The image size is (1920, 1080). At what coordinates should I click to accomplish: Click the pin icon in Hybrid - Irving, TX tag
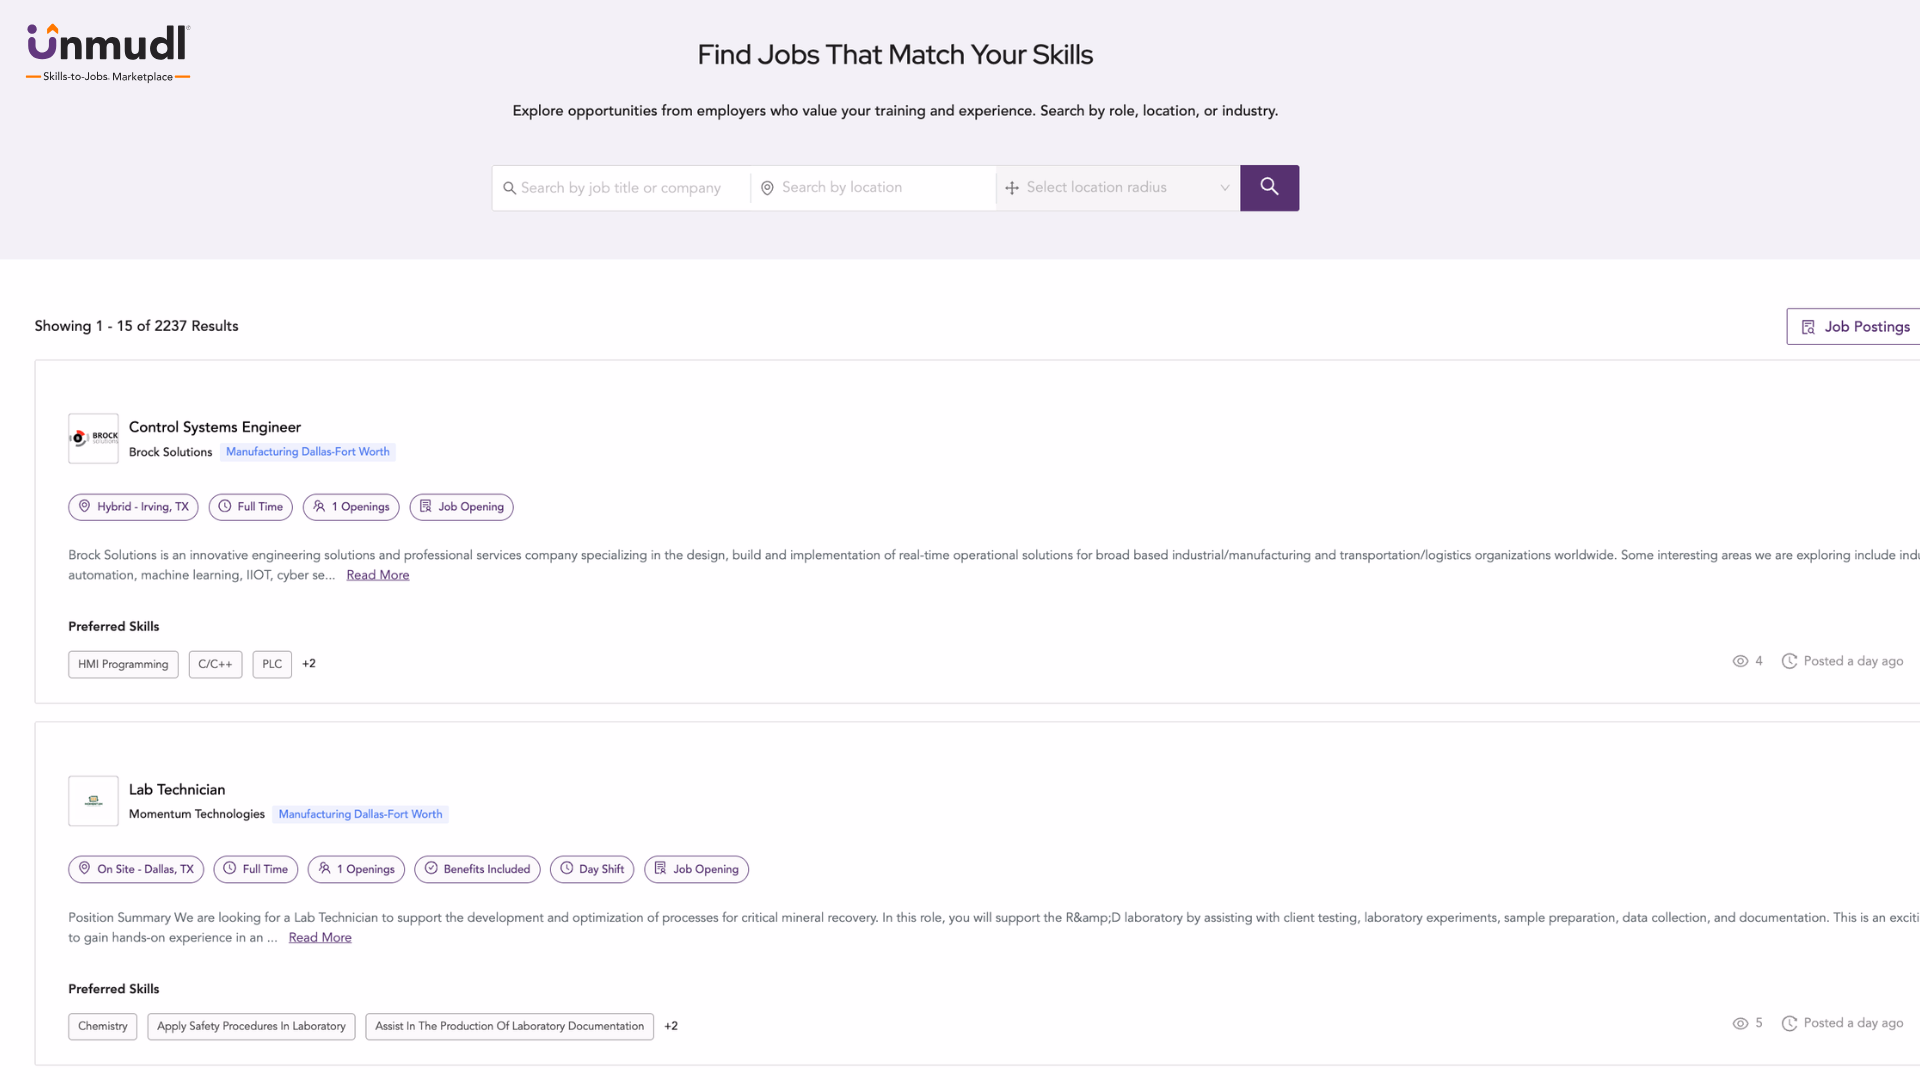84,506
